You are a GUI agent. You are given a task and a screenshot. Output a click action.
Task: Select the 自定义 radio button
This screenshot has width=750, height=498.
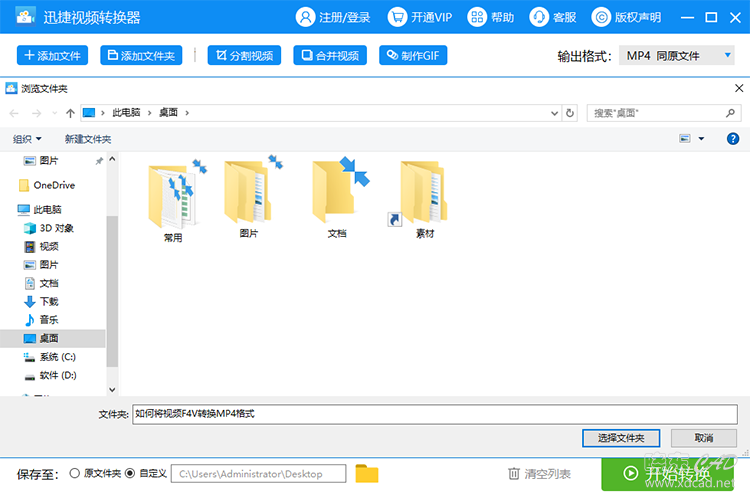pos(130,473)
